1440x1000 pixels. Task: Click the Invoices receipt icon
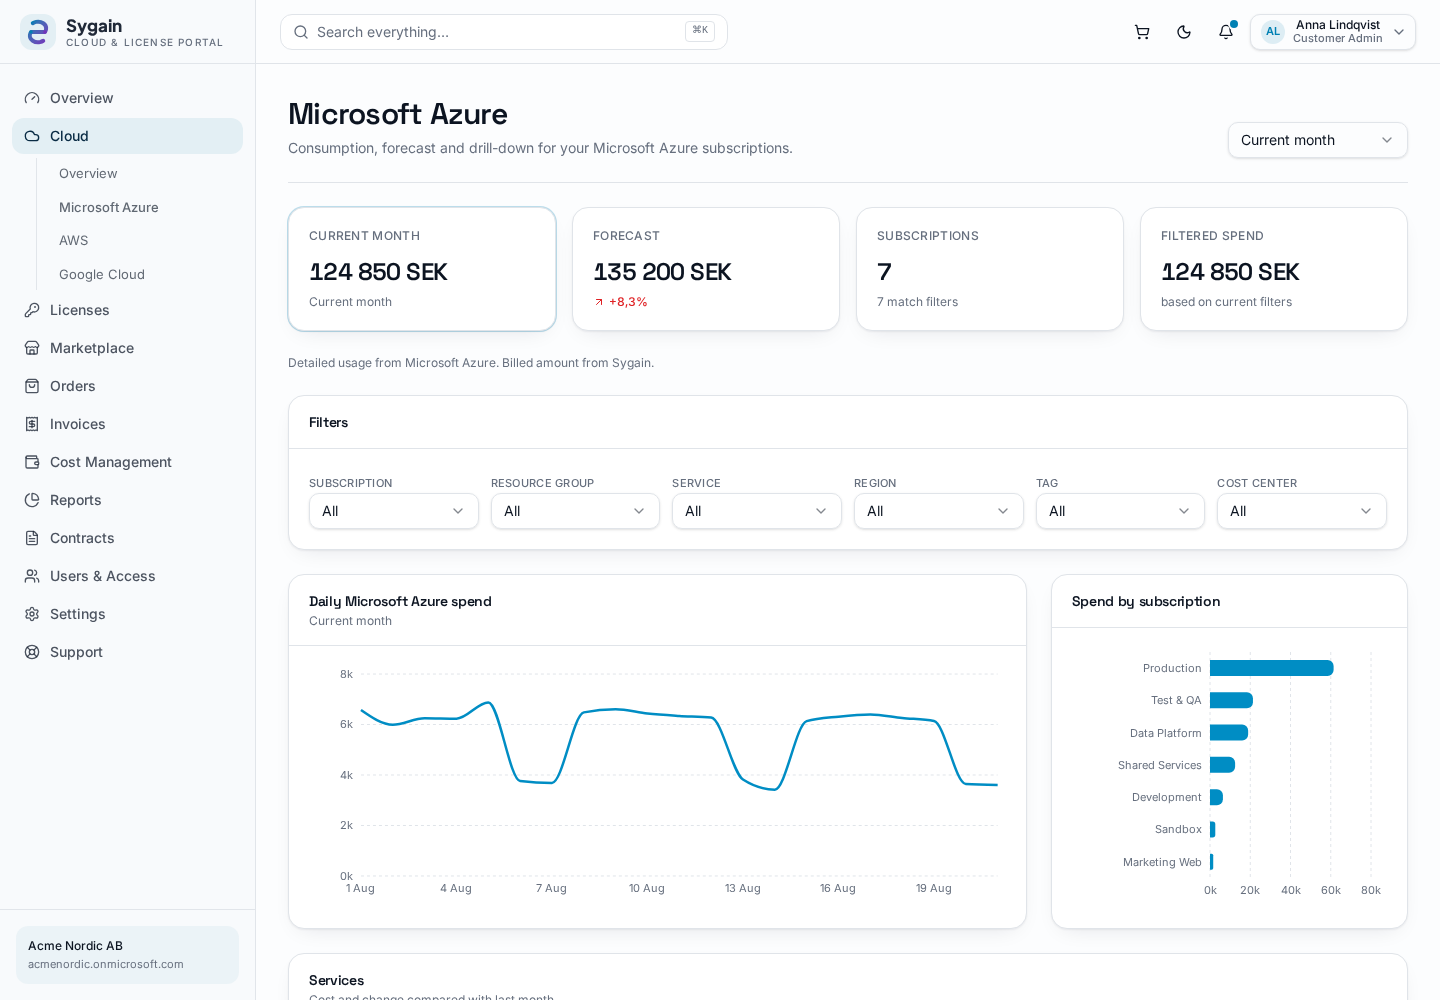[32, 424]
